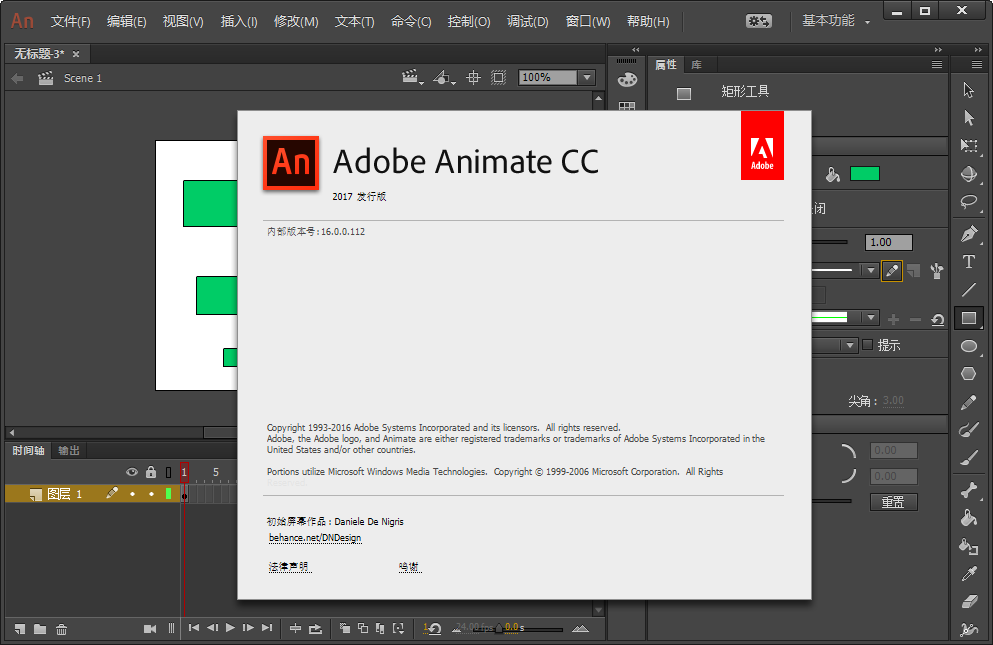Enable outline mode for layer 图层 1
Screen dimensions: 993x645
(x=169, y=493)
